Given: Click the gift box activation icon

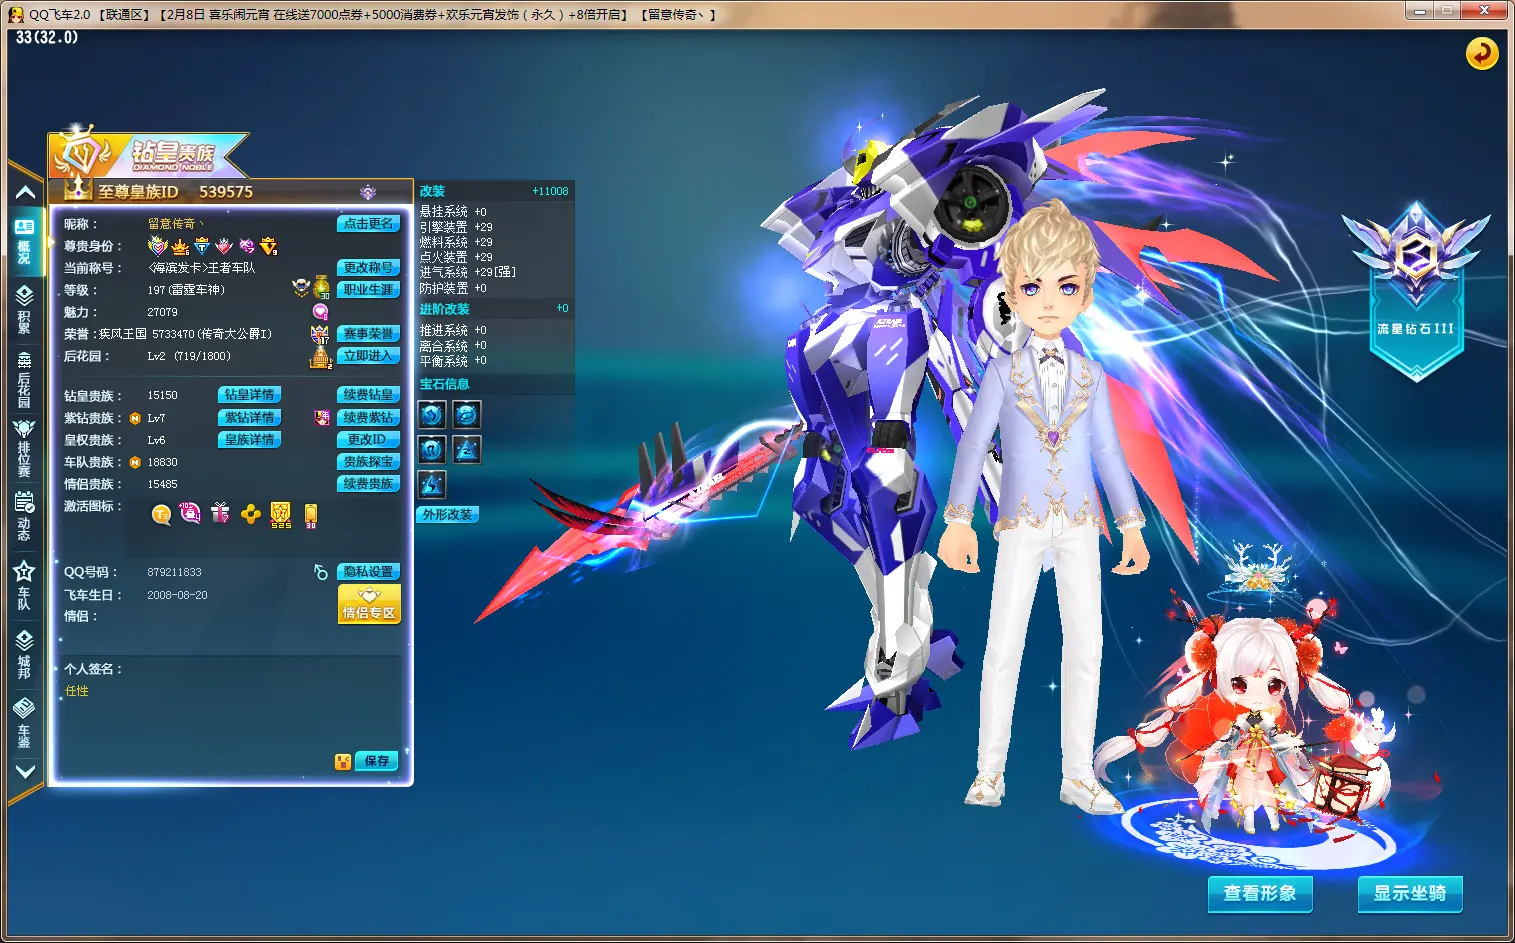Looking at the screenshot, I should click(x=220, y=513).
